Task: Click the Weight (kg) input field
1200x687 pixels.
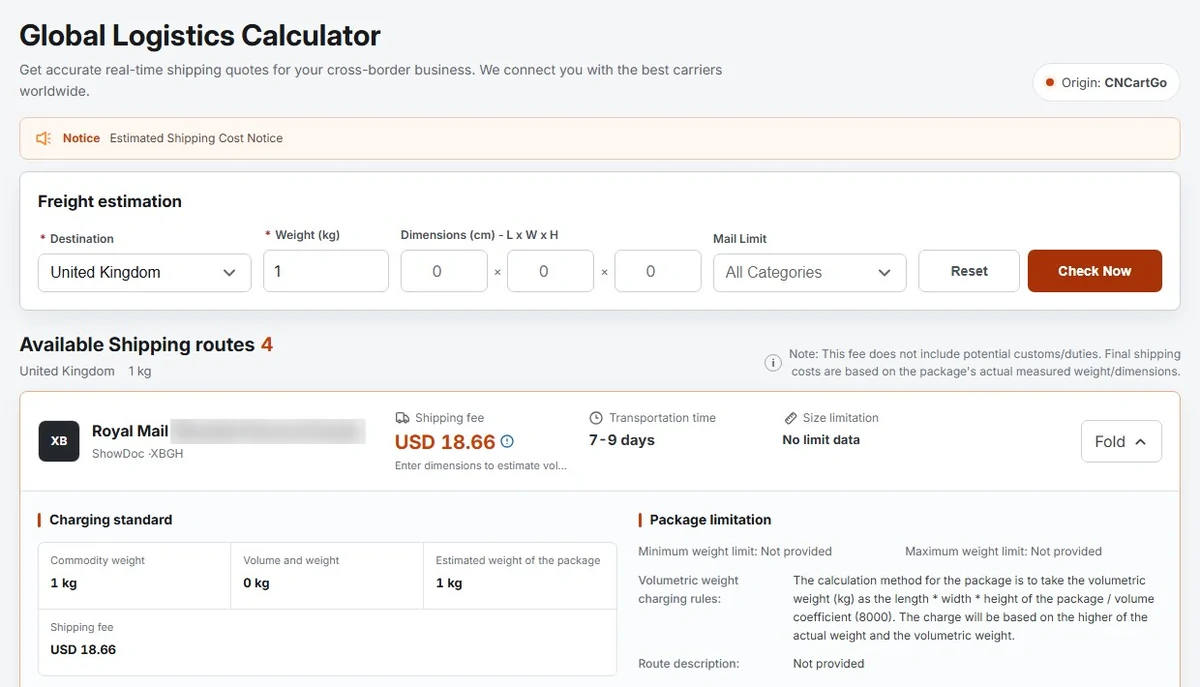Action: [326, 271]
